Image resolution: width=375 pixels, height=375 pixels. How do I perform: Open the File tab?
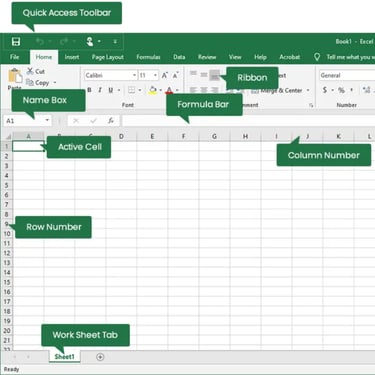click(15, 57)
